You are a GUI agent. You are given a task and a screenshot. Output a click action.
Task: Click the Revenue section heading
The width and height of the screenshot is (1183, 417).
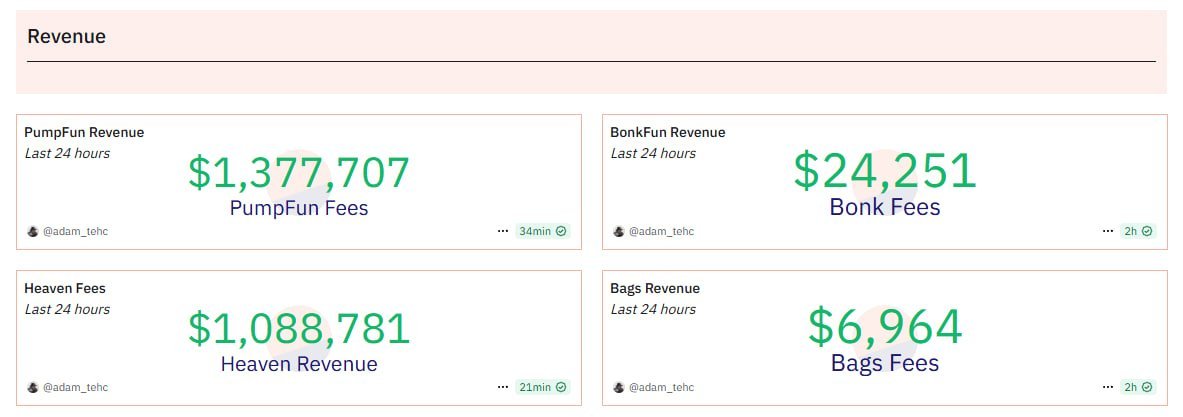[x=66, y=36]
